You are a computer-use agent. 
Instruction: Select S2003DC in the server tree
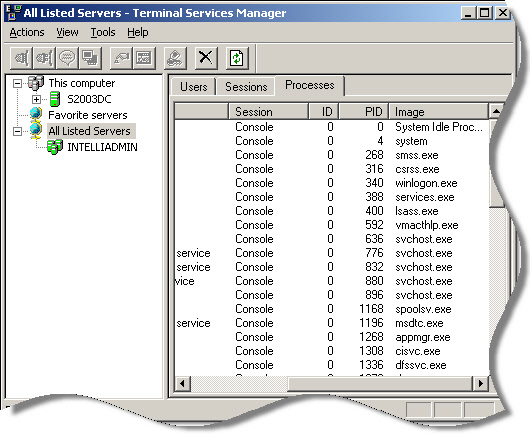(x=89, y=99)
